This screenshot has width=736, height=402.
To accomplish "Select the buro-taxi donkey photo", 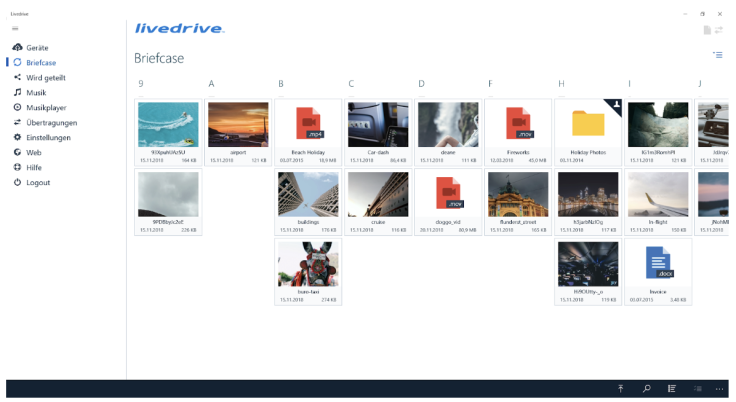I will [308, 264].
